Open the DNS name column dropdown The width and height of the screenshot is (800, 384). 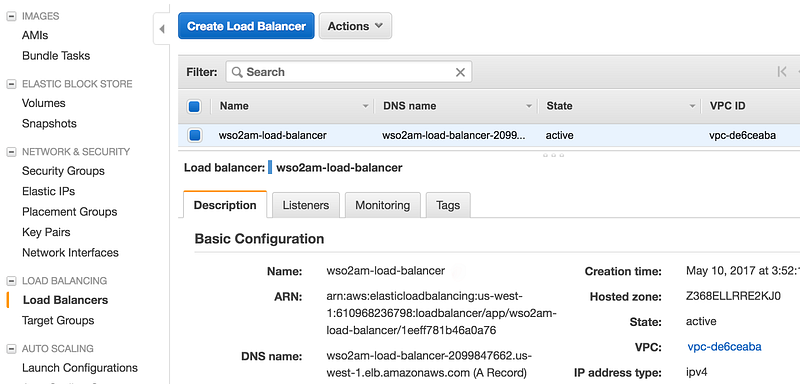[529, 107]
